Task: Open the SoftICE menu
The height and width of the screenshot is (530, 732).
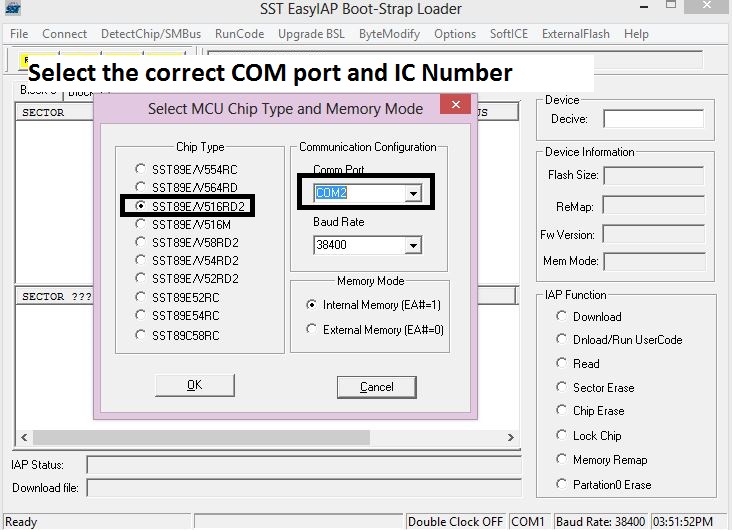Action: coord(509,34)
